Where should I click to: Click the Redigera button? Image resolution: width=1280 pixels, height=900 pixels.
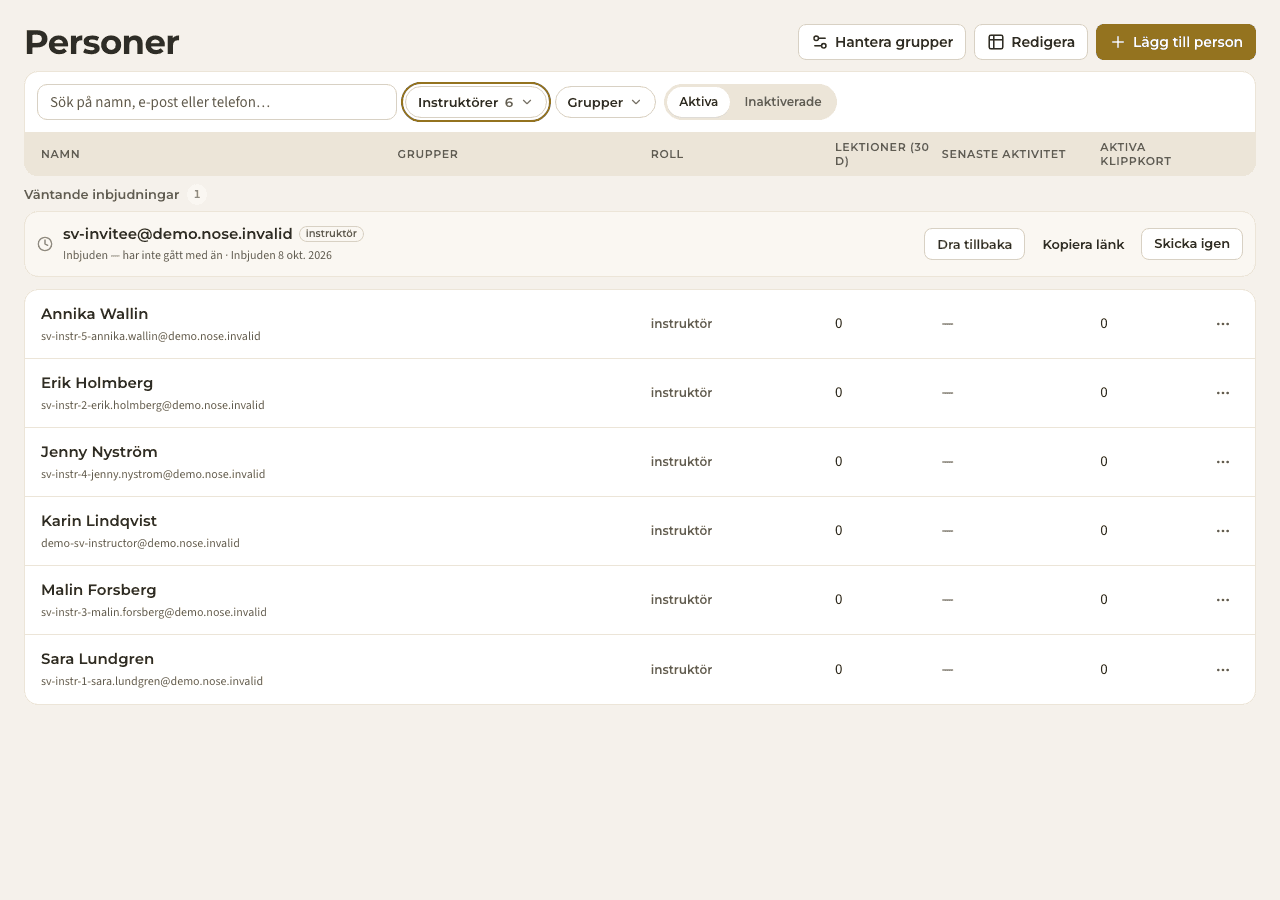1031,42
